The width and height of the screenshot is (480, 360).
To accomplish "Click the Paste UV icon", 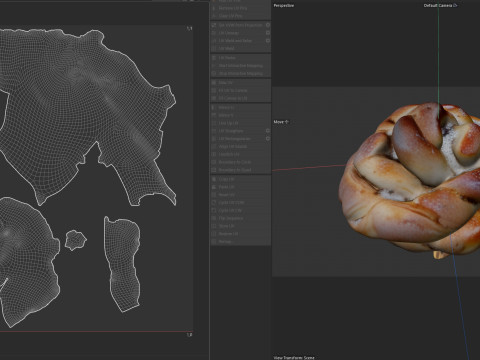I will coord(214,187).
